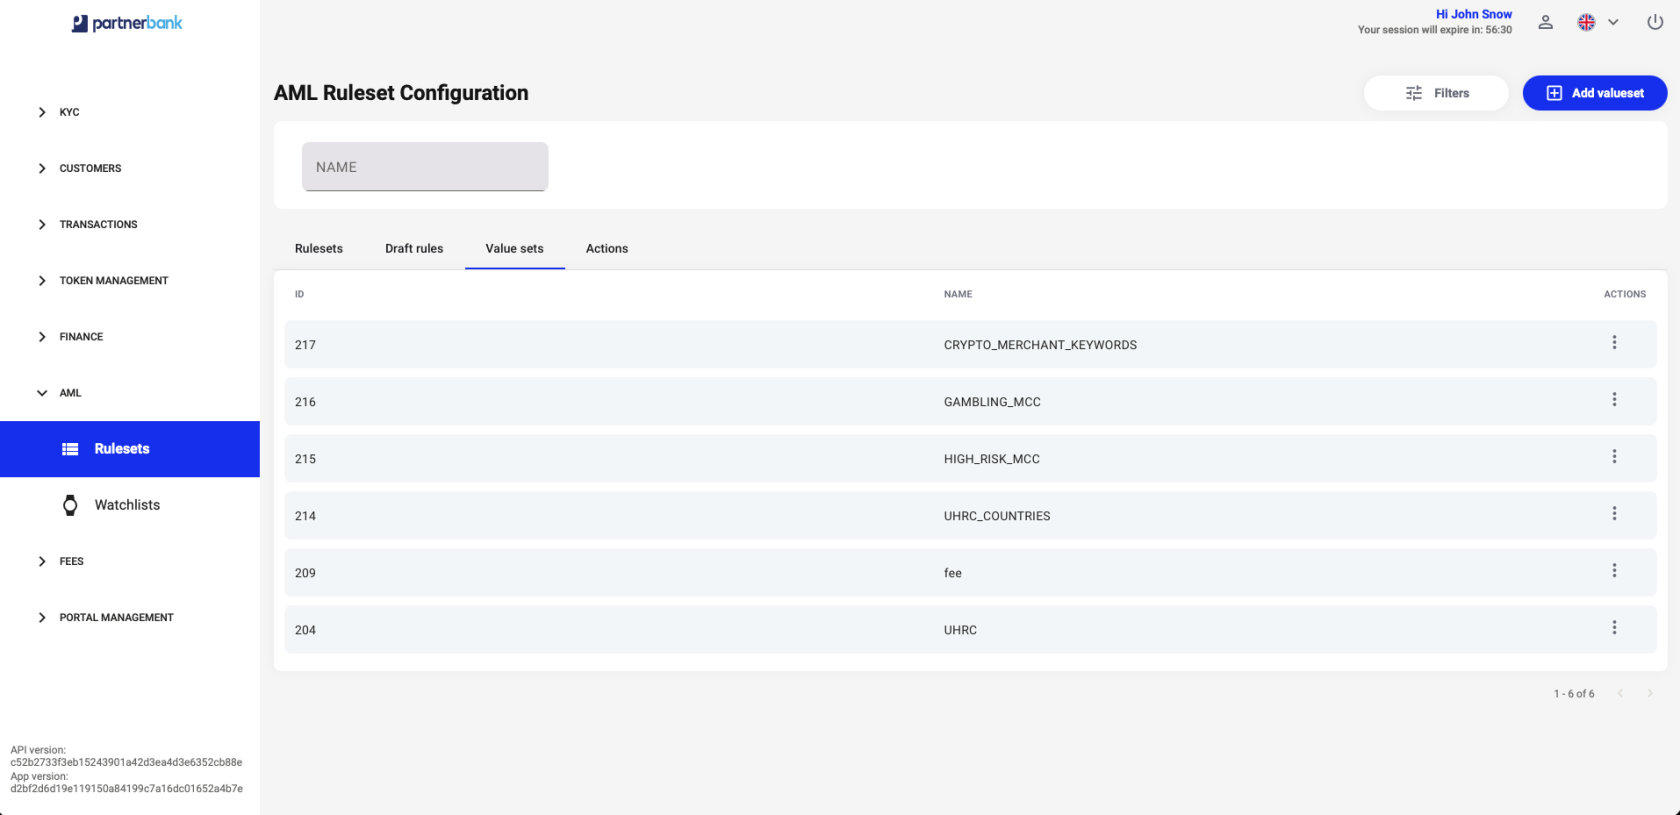The width and height of the screenshot is (1680, 815).
Task: Open actions menu for UHRC row
Action: point(1614,628)
